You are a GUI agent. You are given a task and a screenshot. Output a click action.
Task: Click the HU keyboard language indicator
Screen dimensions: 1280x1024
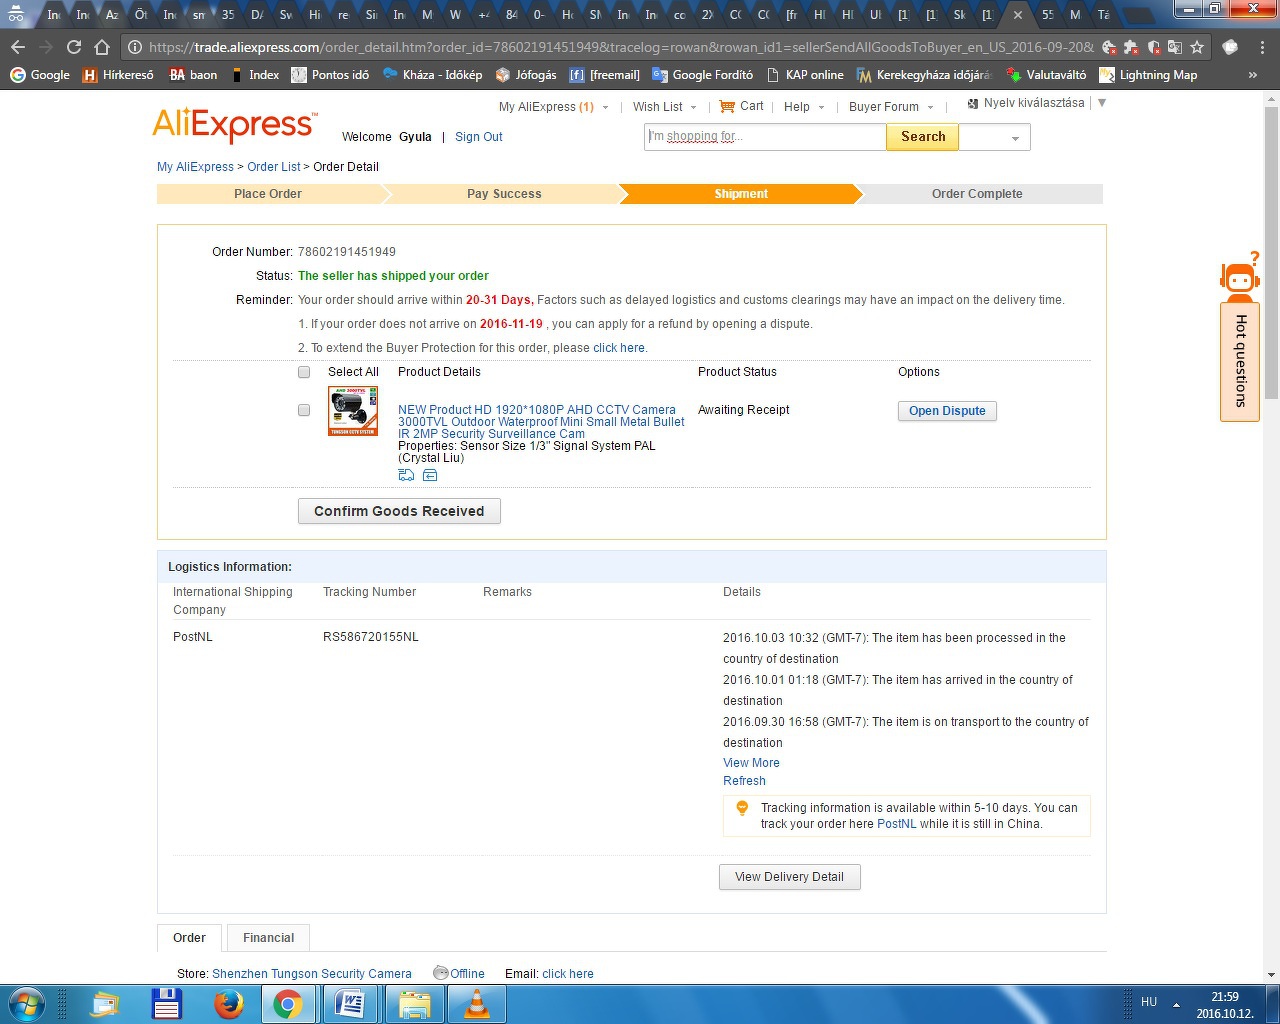pos(1149,1002)
